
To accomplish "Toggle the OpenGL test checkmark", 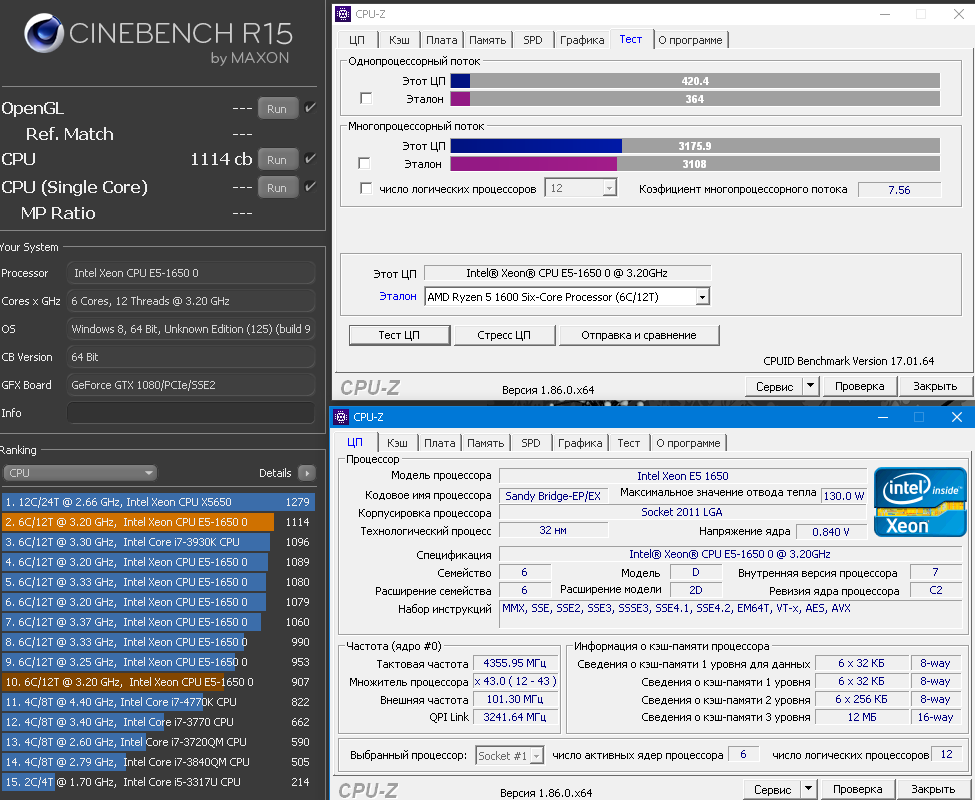I will (310, 108).
